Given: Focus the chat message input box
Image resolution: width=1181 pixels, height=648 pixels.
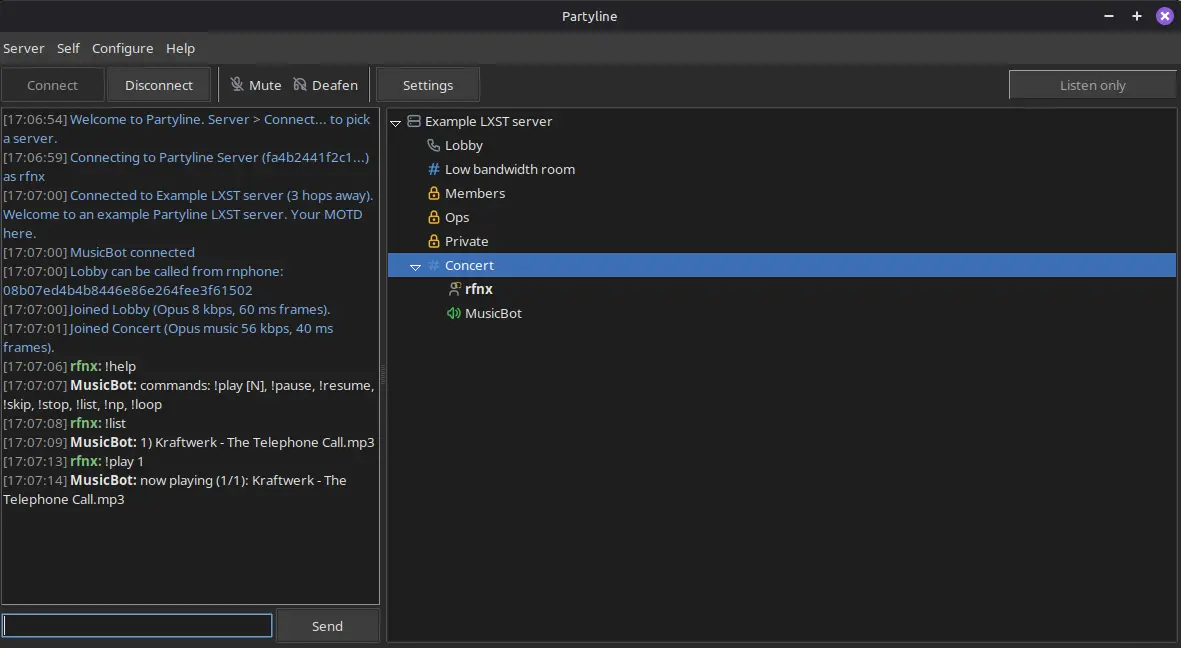Looking at the screenshot, I should click(x=137, y=625).
